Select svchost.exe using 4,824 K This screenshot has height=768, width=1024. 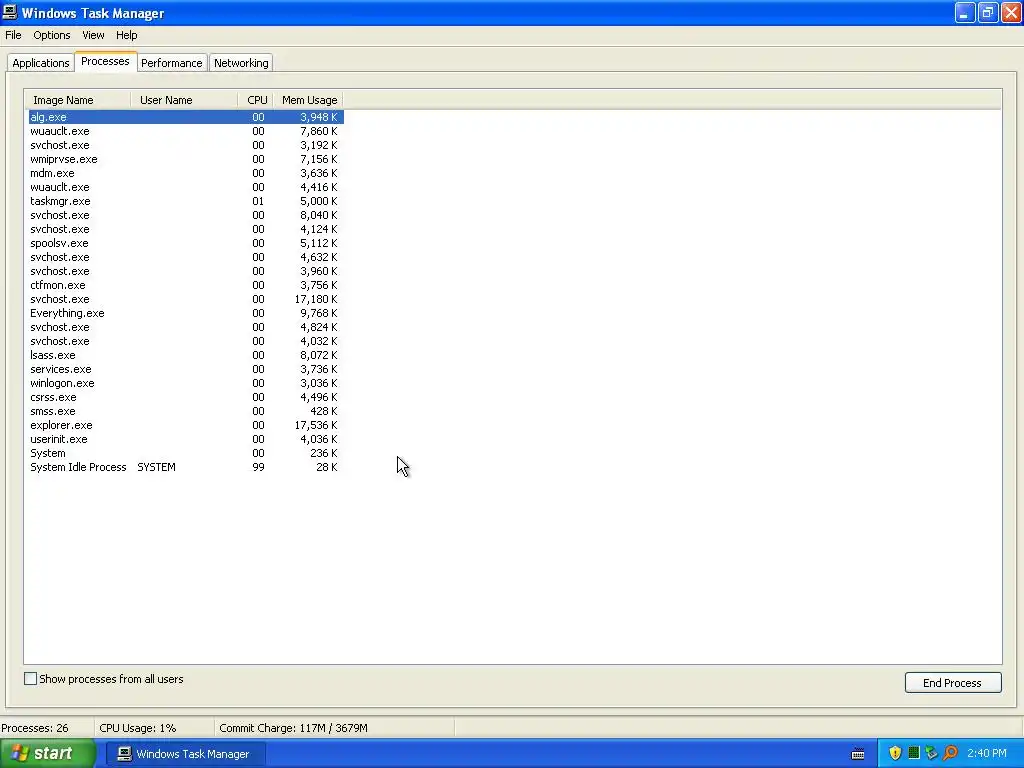click(x=186, y=327)
